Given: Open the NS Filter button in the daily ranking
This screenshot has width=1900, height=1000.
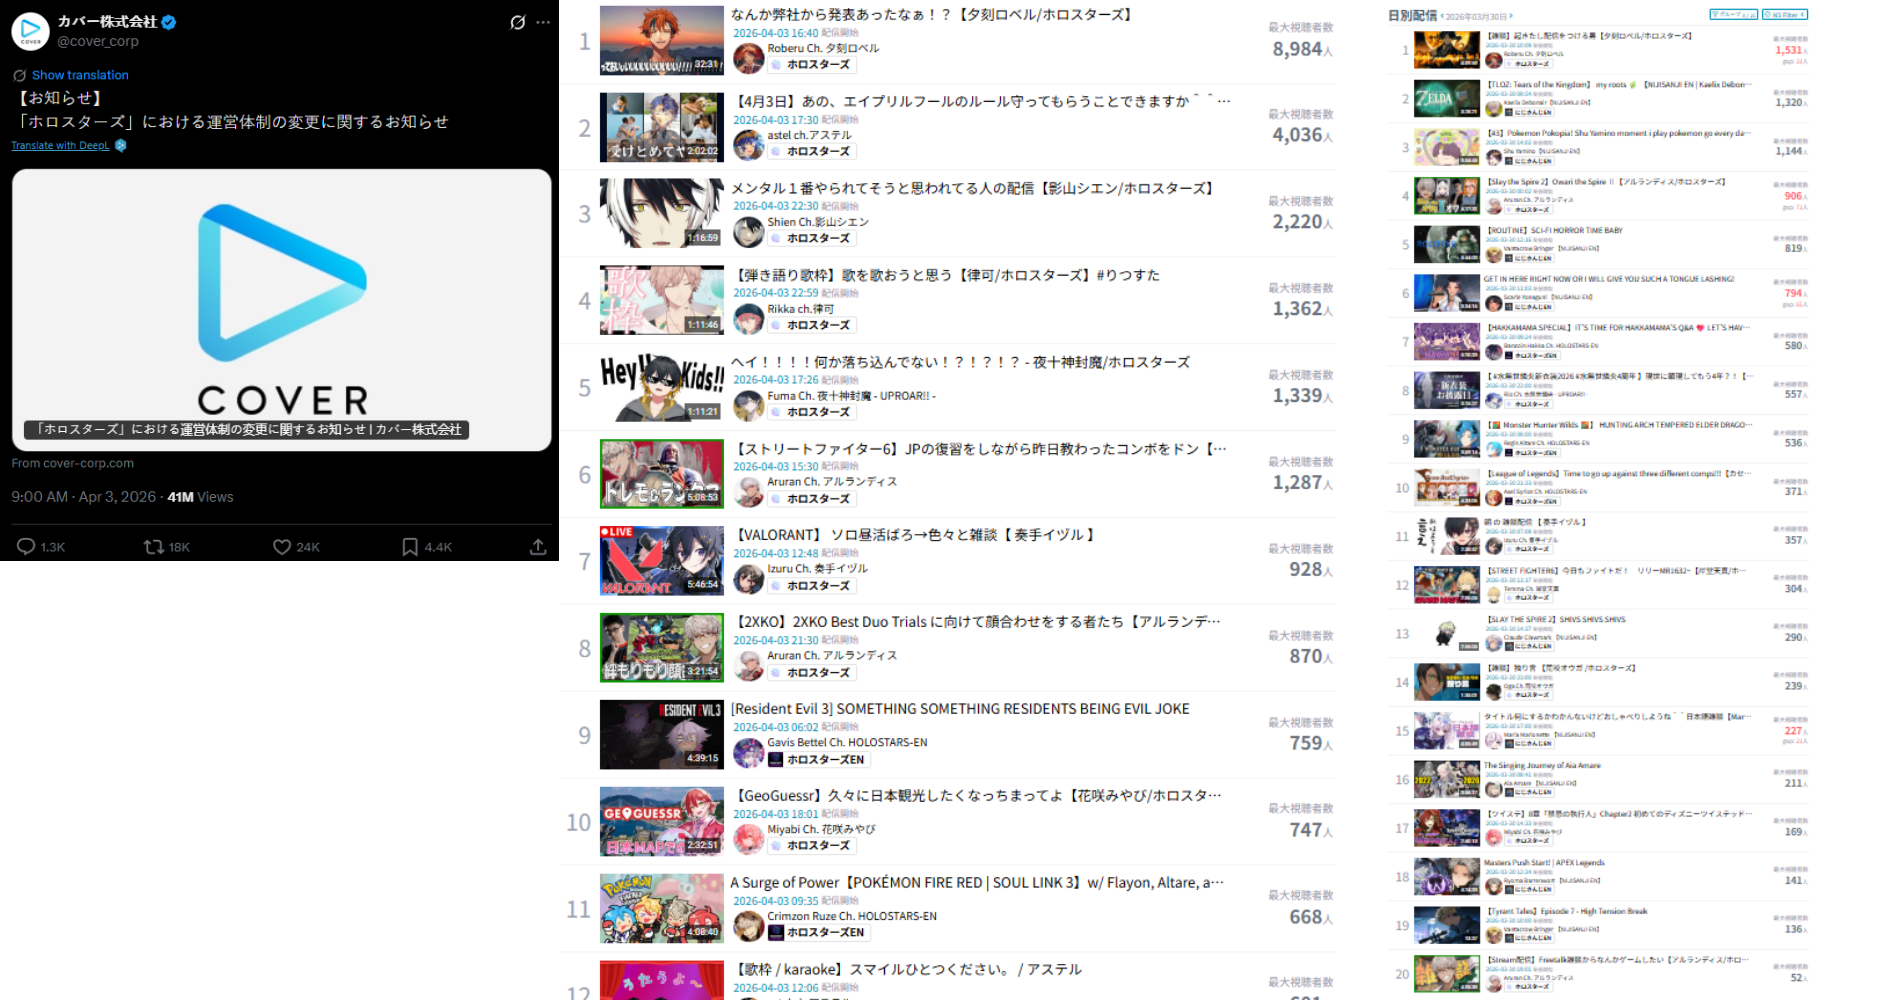Looking at the screenshot, I should [1785, 15].
